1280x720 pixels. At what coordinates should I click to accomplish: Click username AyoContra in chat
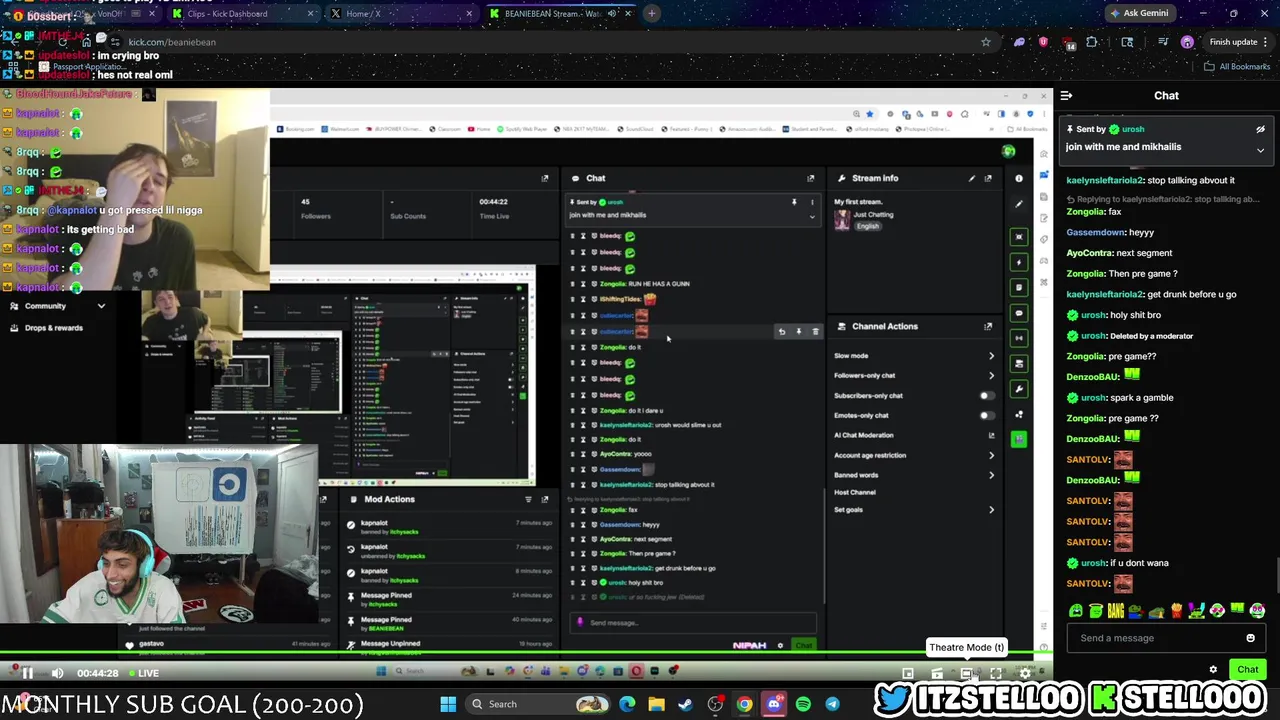pyautogui.click(x=1090, y=253)
